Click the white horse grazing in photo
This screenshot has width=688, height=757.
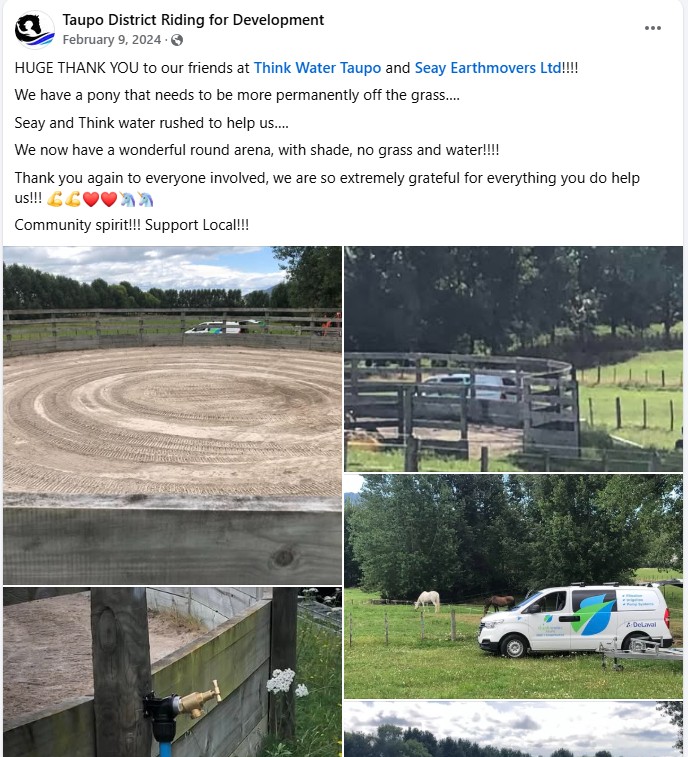[428, 601]
